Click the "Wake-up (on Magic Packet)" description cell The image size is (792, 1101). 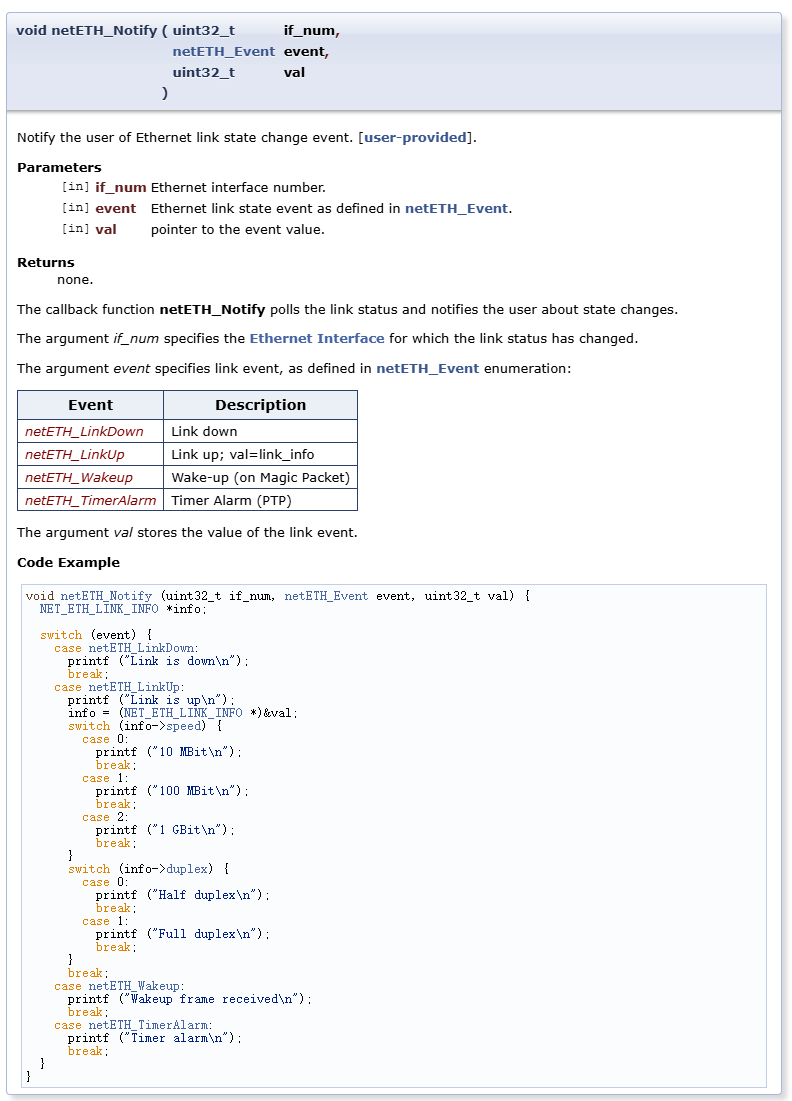(x=260, y=477)
